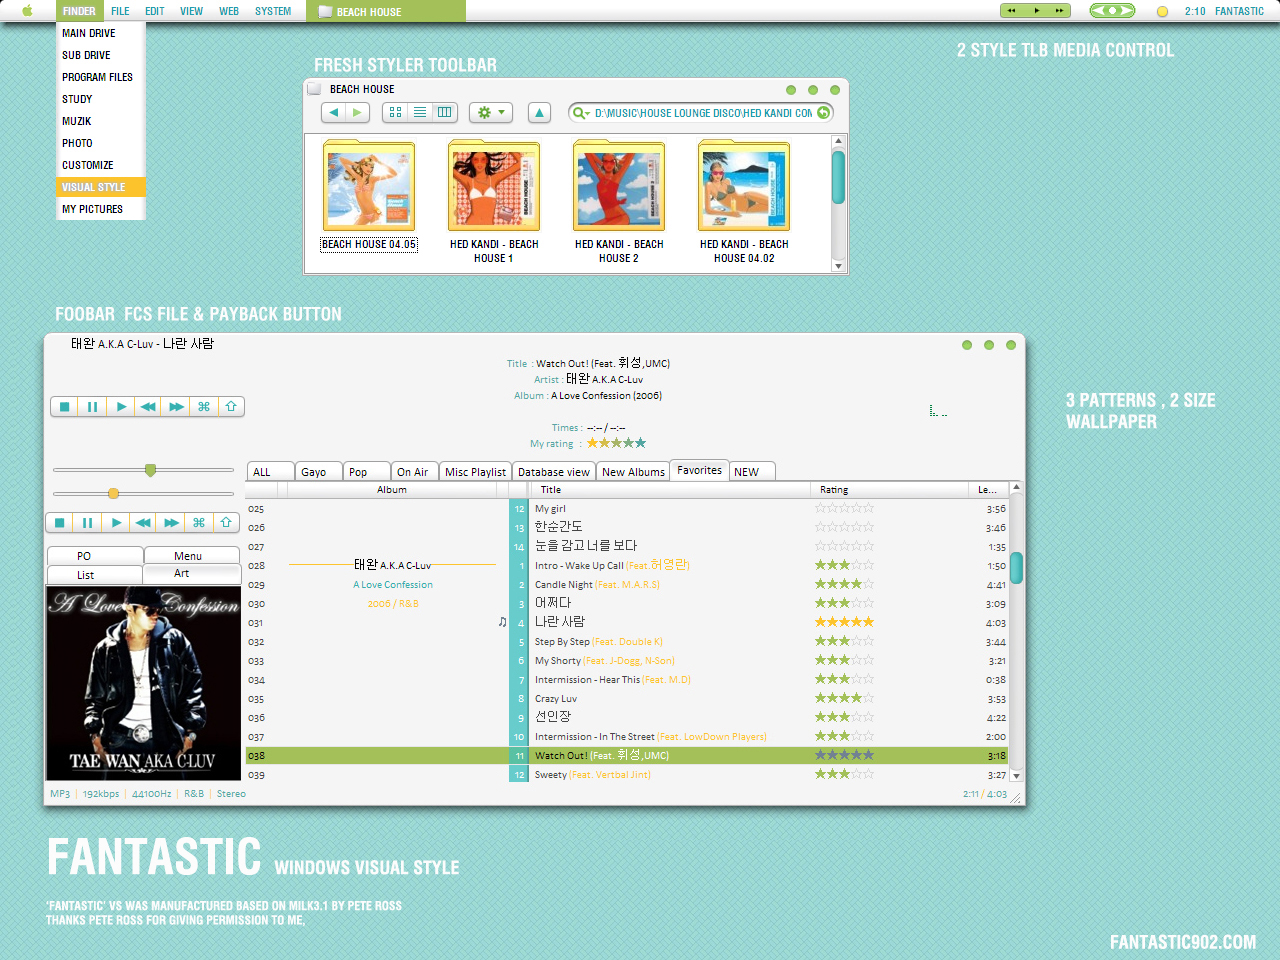Select the track Crazy Luv
The width and height of the screenshot is (1280, 960).
tap(556, 699)
